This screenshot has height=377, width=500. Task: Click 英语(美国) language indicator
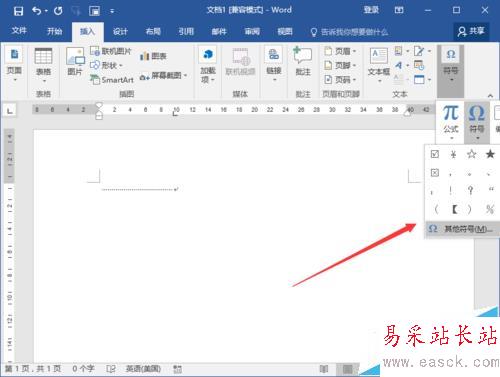point(143,369)
